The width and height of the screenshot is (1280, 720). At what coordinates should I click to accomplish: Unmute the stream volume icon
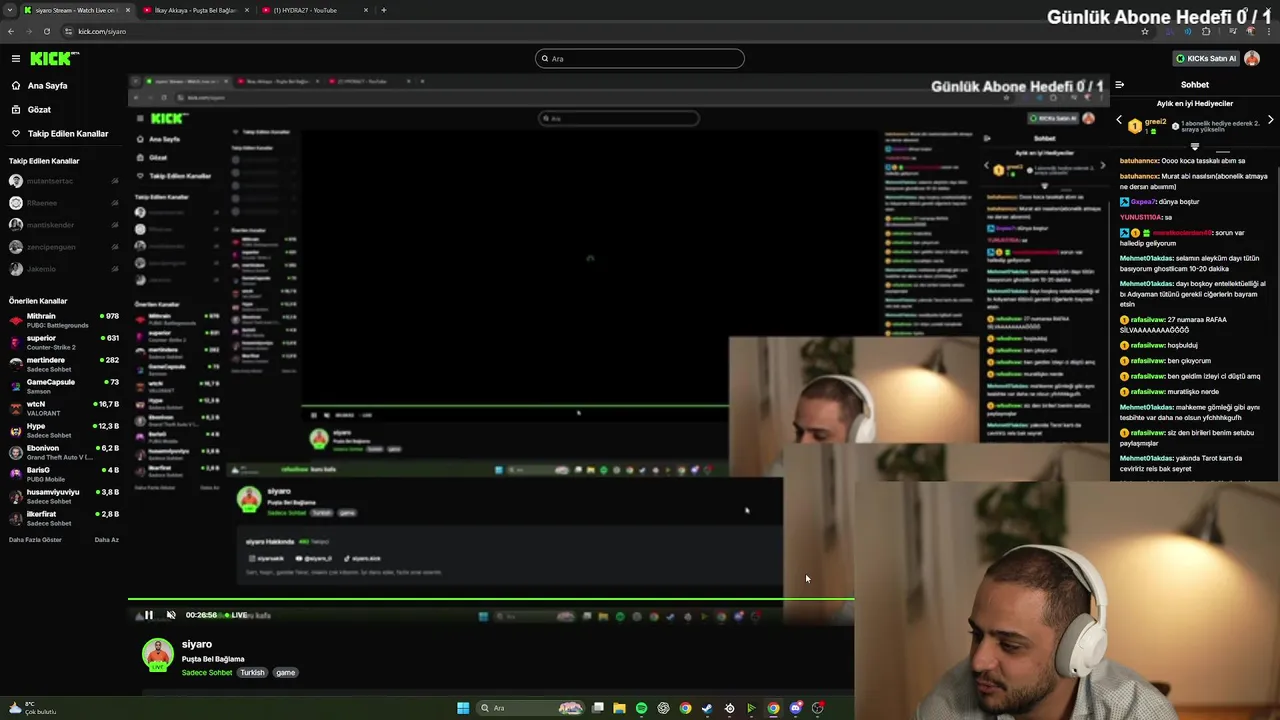pos(171,615)
